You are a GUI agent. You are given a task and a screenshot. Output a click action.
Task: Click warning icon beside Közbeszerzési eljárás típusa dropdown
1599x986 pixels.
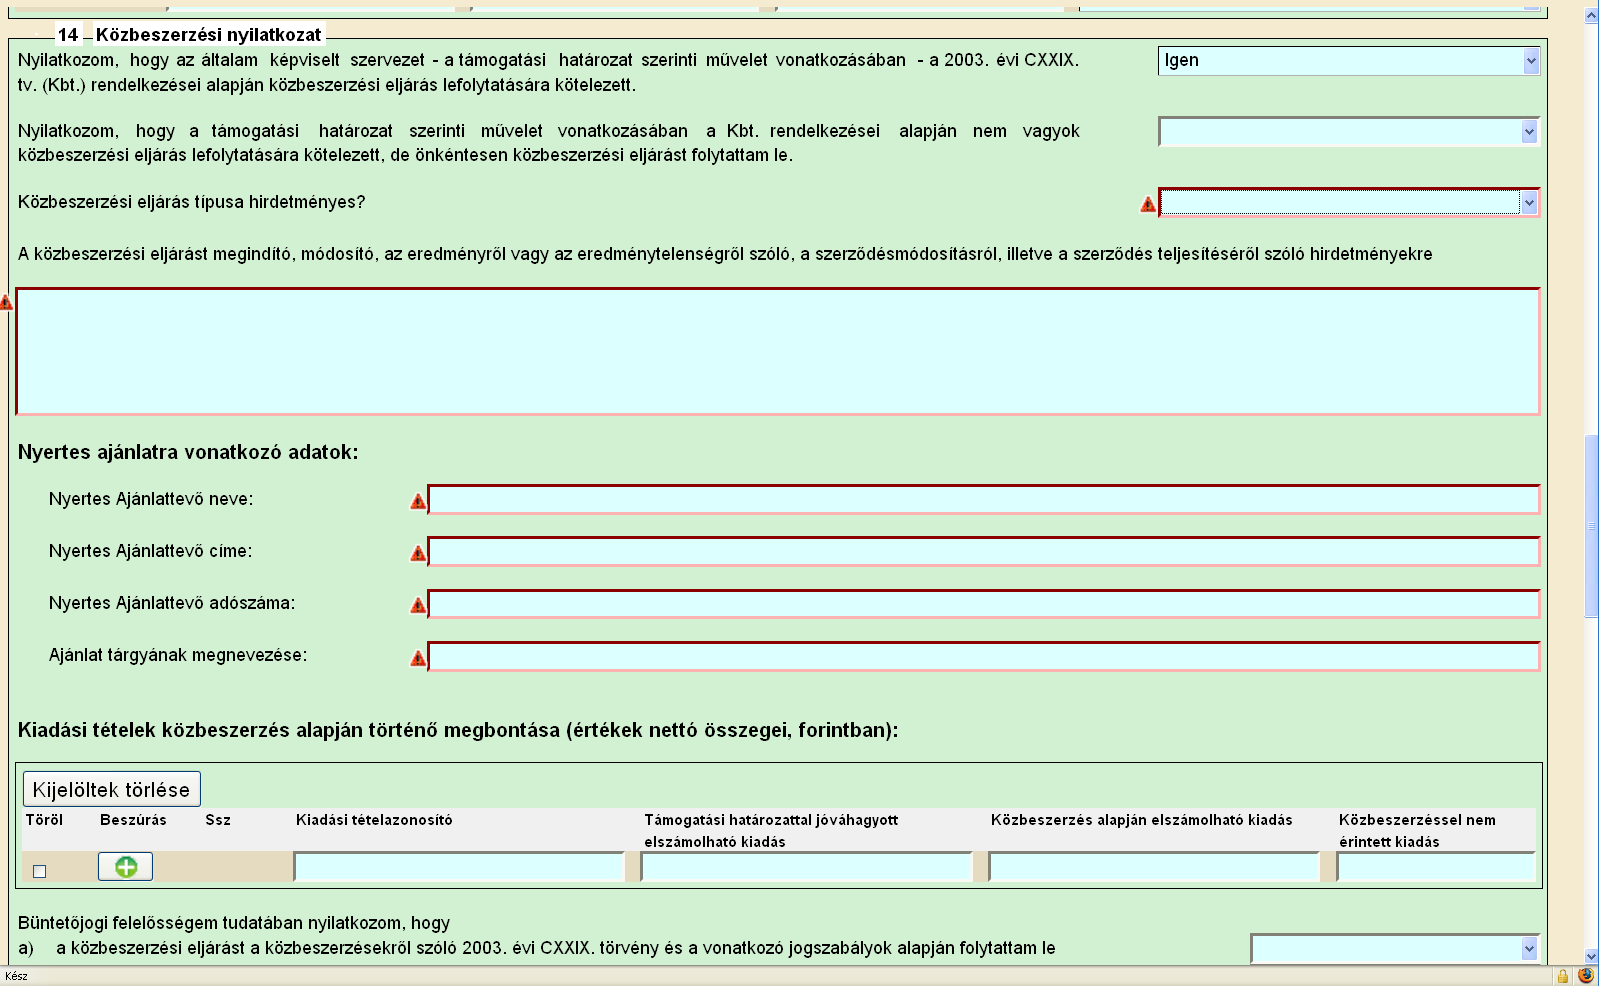(1148, 204)
